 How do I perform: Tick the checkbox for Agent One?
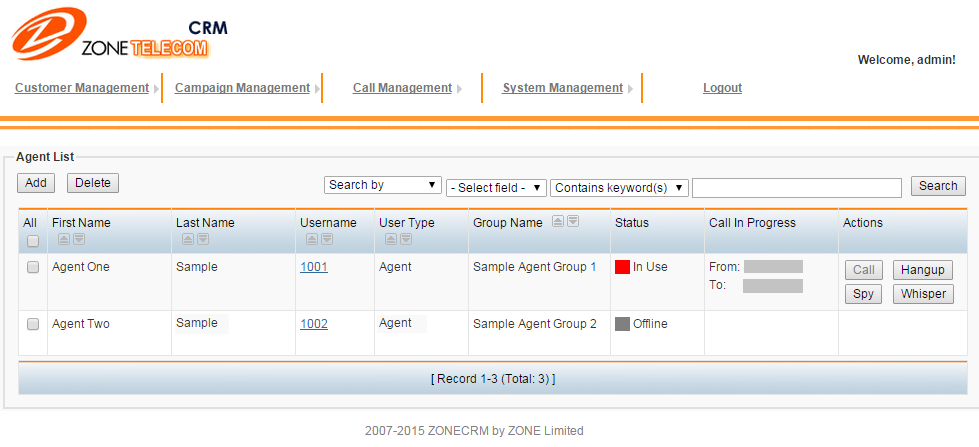point(33,268)
